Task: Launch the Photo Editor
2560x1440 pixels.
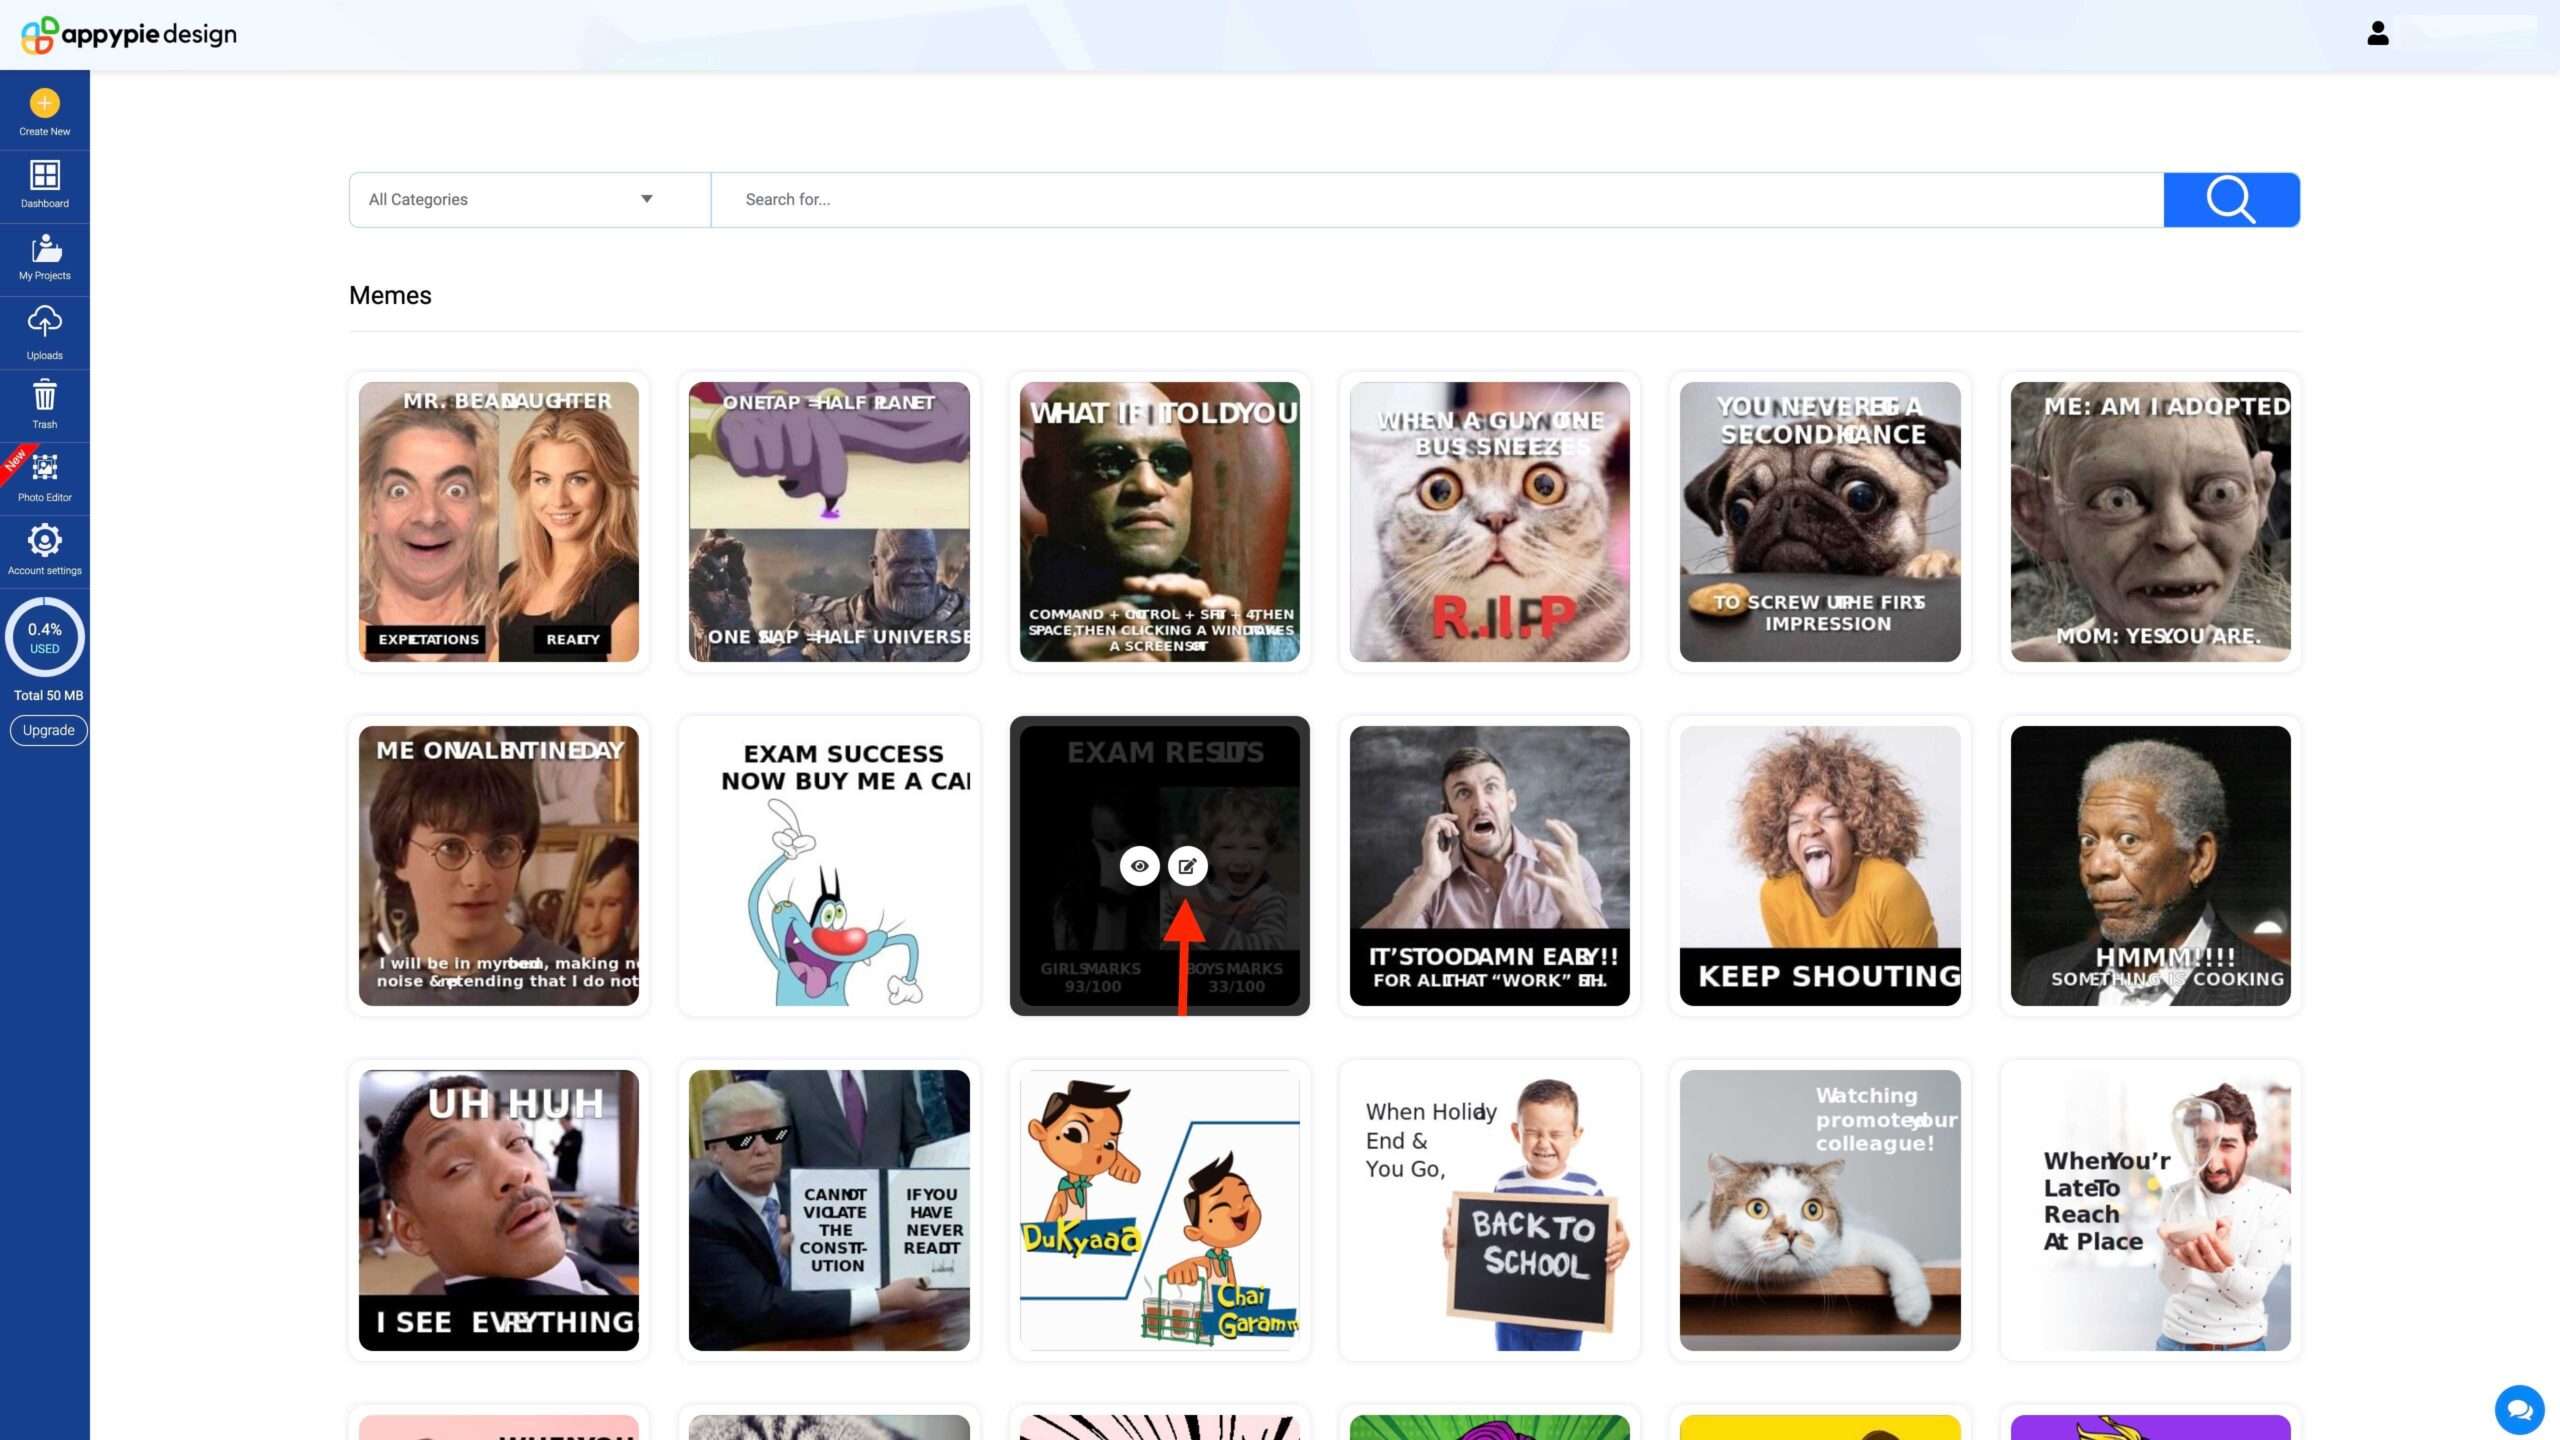Action: point(44,478)
